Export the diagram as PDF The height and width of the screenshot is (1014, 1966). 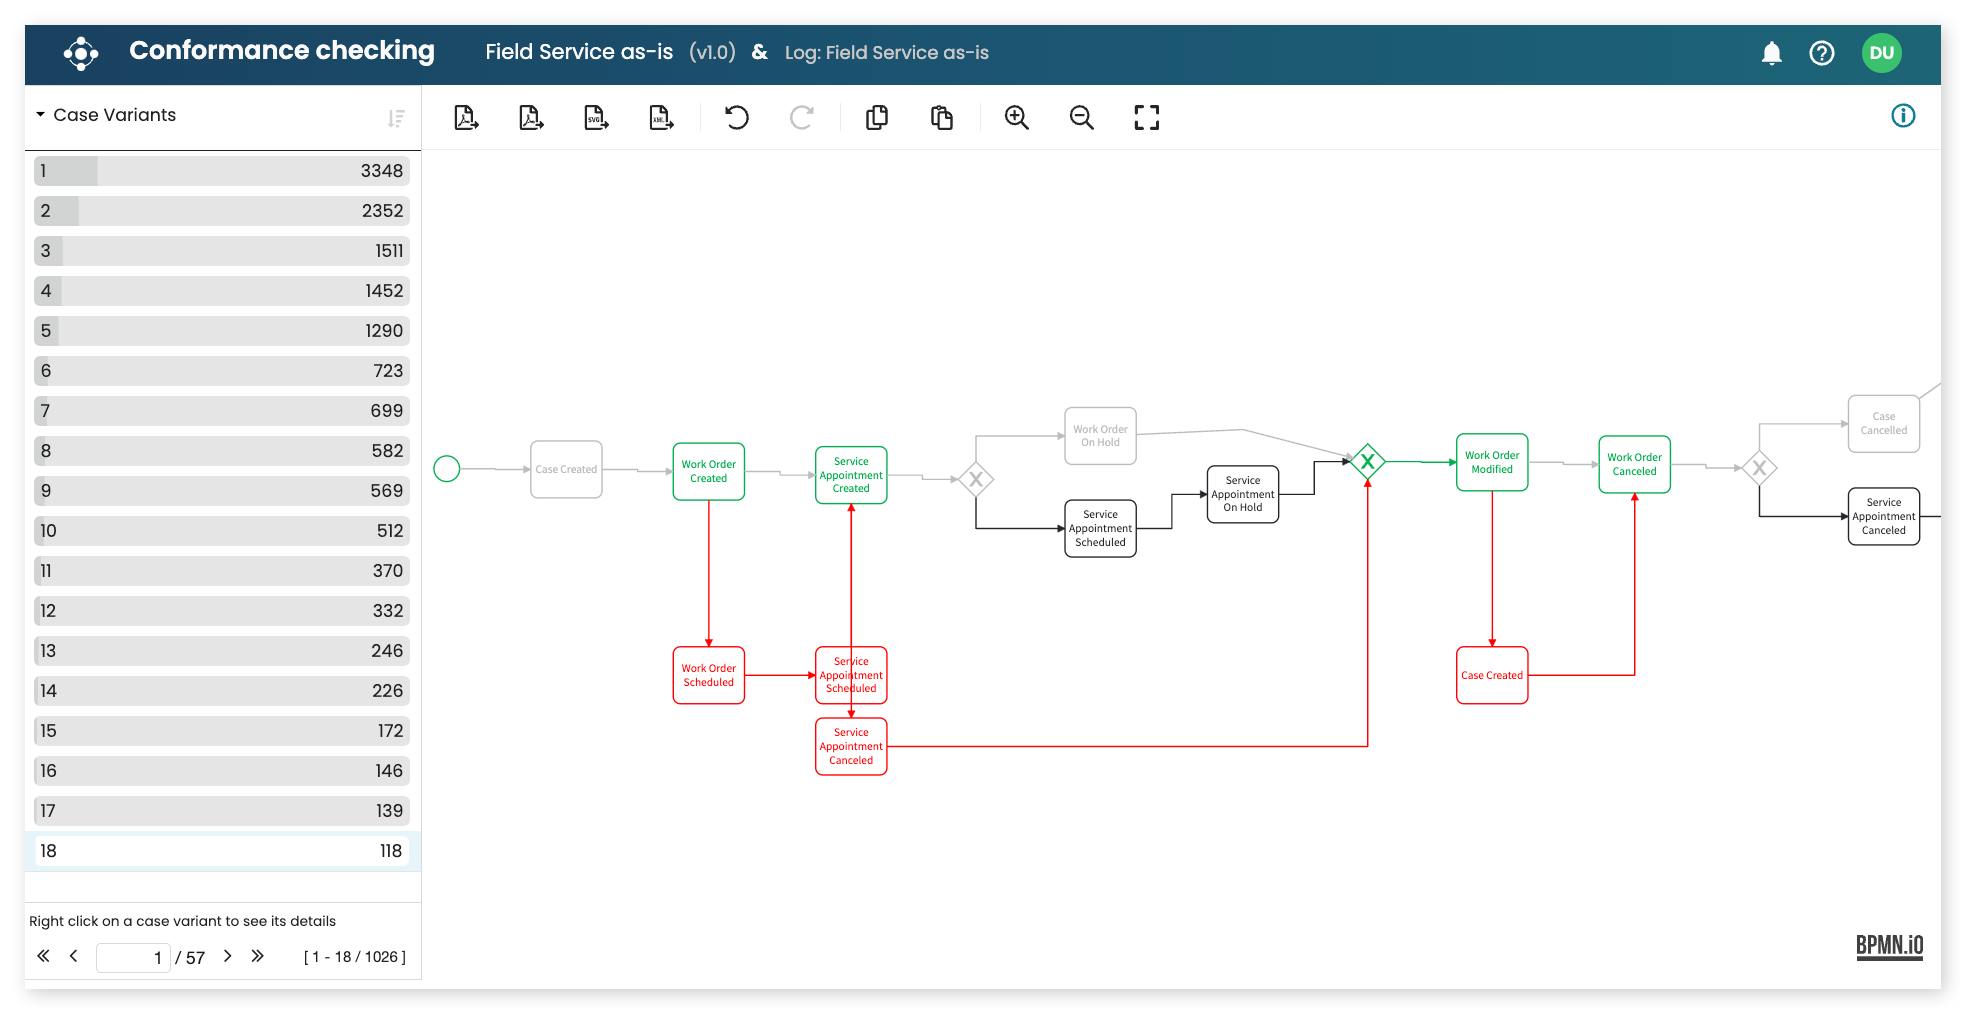(x=465, y=117)
